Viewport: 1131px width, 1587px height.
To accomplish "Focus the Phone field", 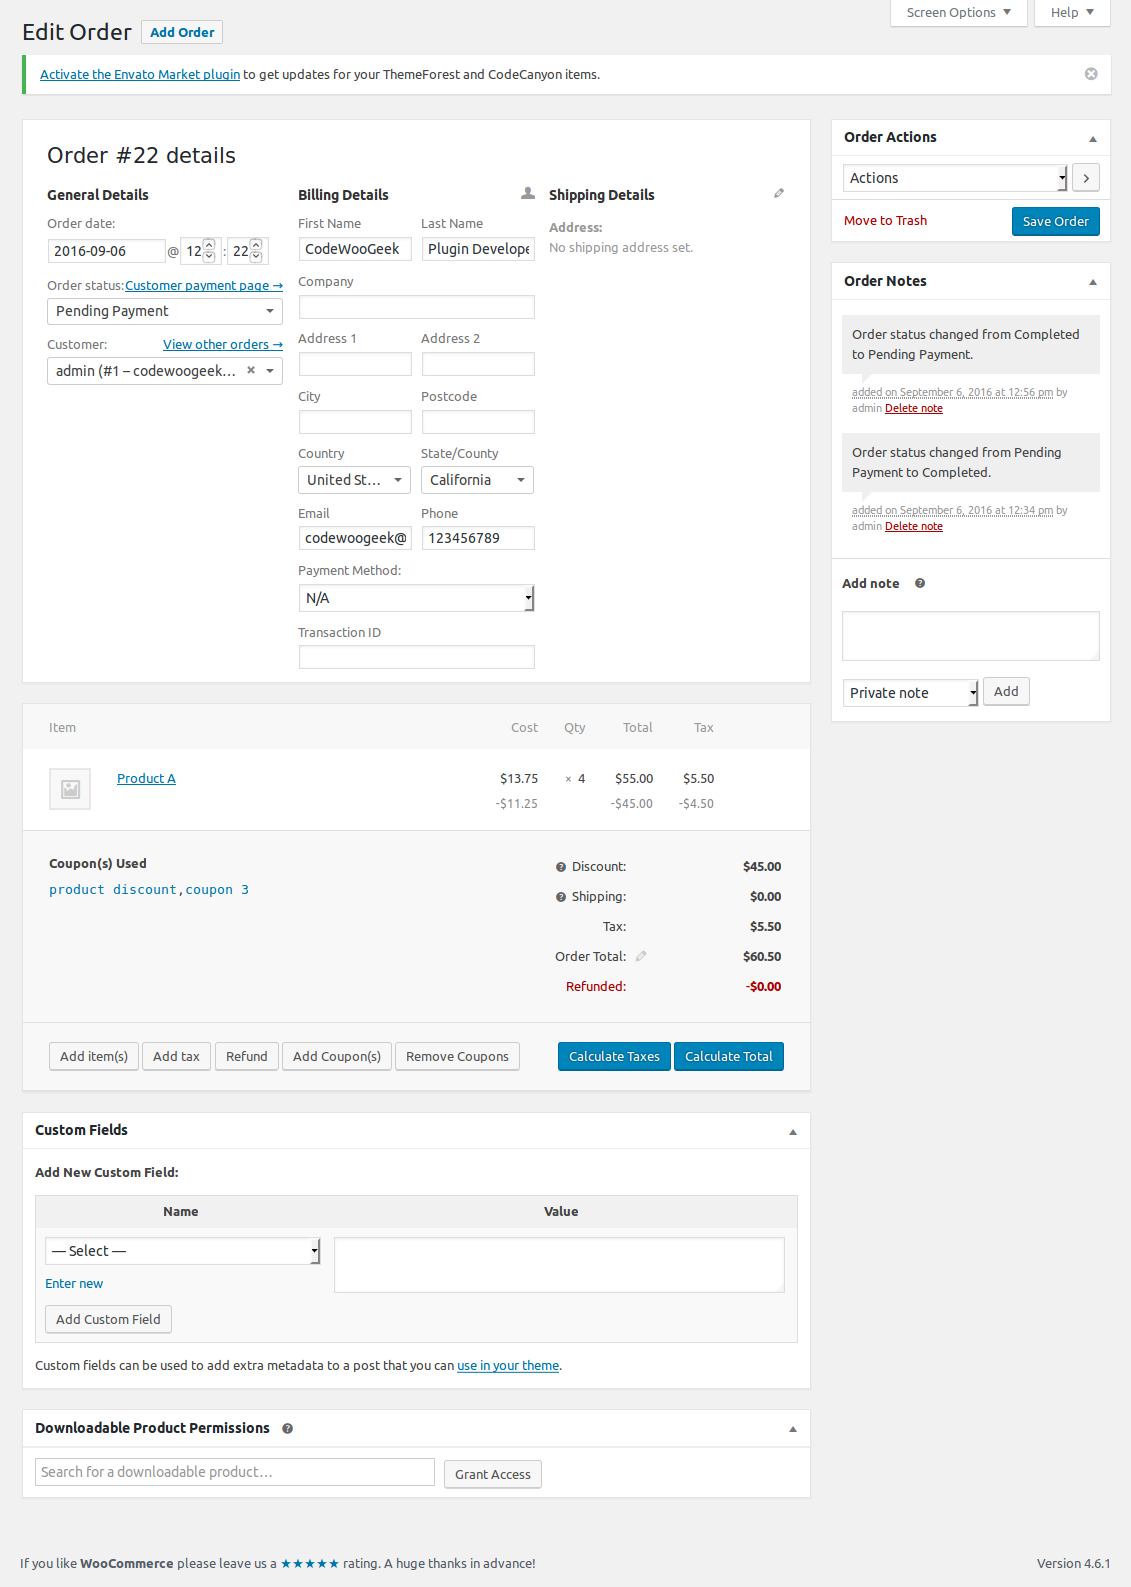I will click(x=478, y=538).
